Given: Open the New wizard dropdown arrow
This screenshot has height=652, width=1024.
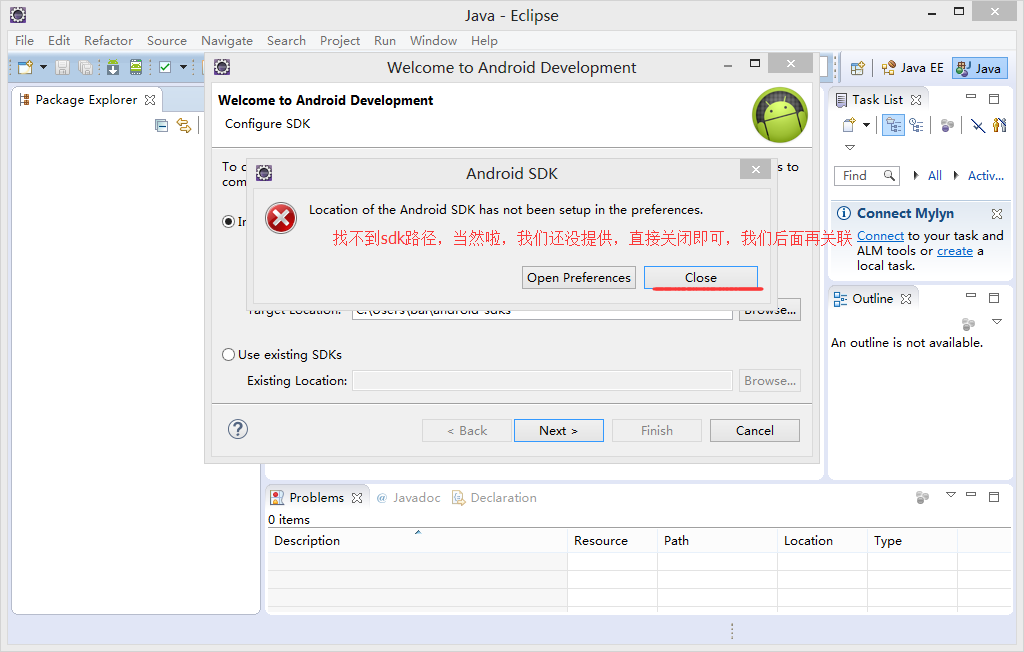Looking at the screenshot, I should coord(43,67).
